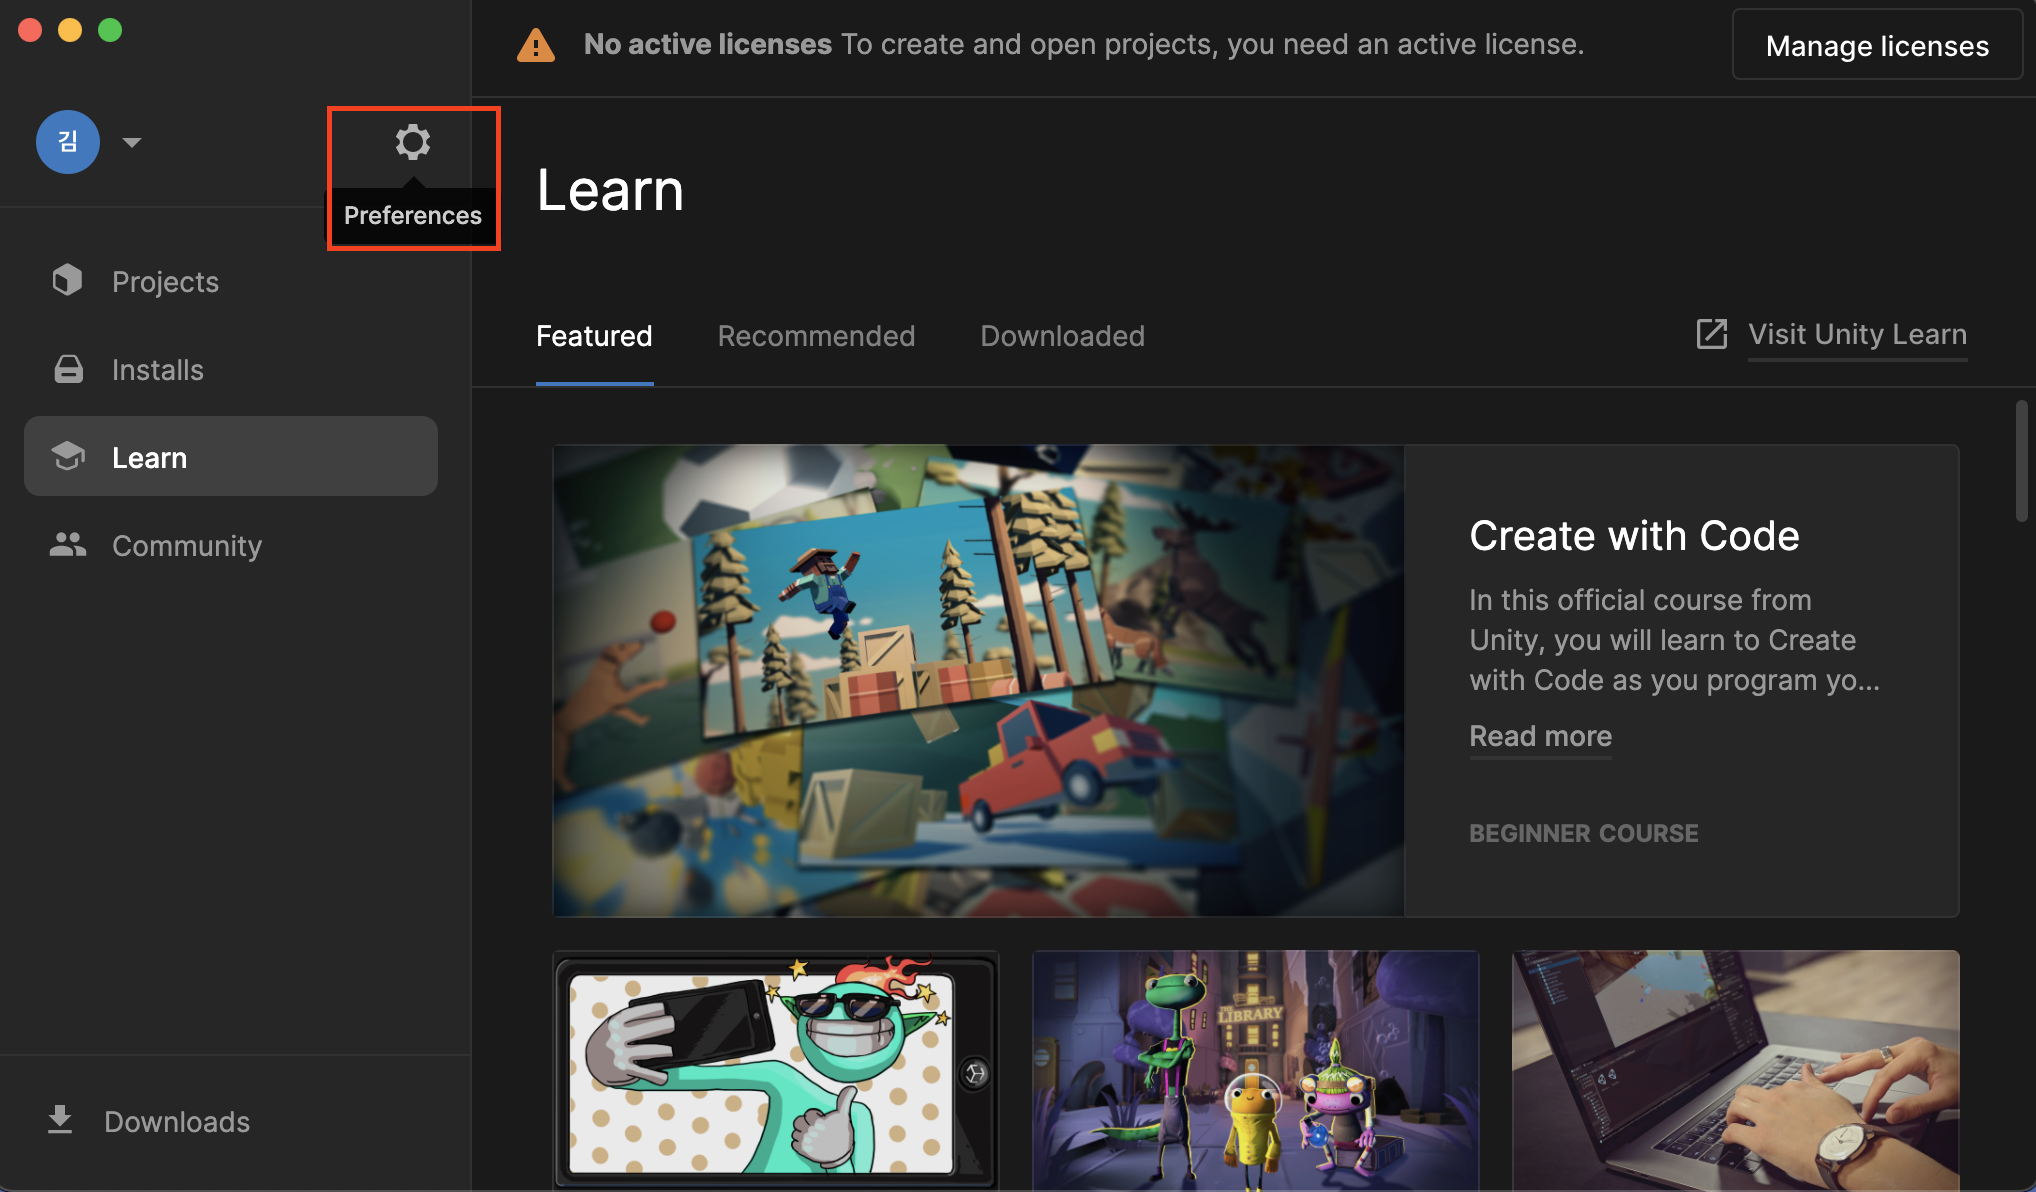Click the vertical scrollbar on the Learn page
This screenshot has height=1192, width=2036.
pyautogui.click(x=2021, y=460)
